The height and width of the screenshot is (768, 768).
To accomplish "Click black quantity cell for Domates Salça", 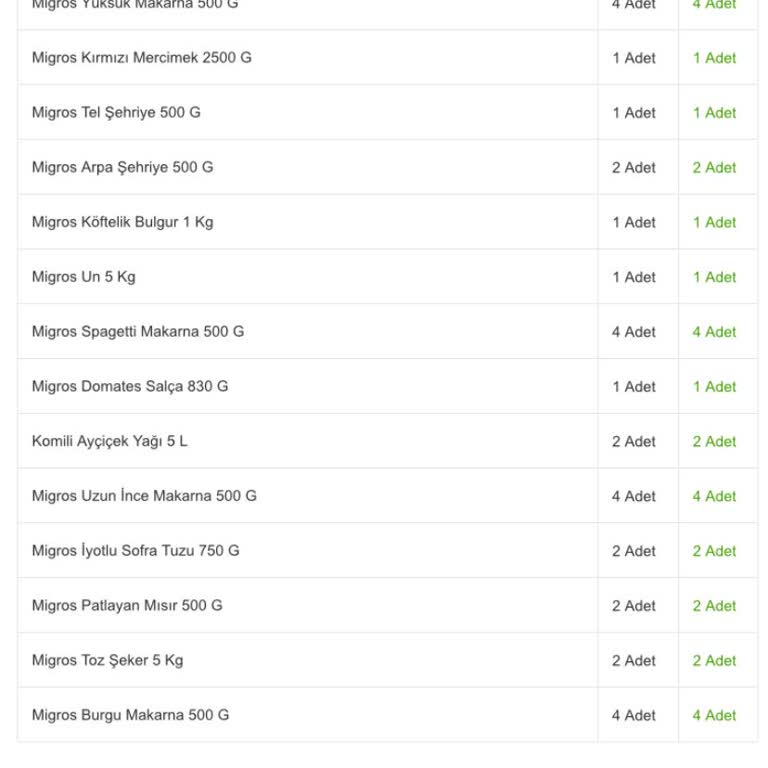I will tap(634, 387).
